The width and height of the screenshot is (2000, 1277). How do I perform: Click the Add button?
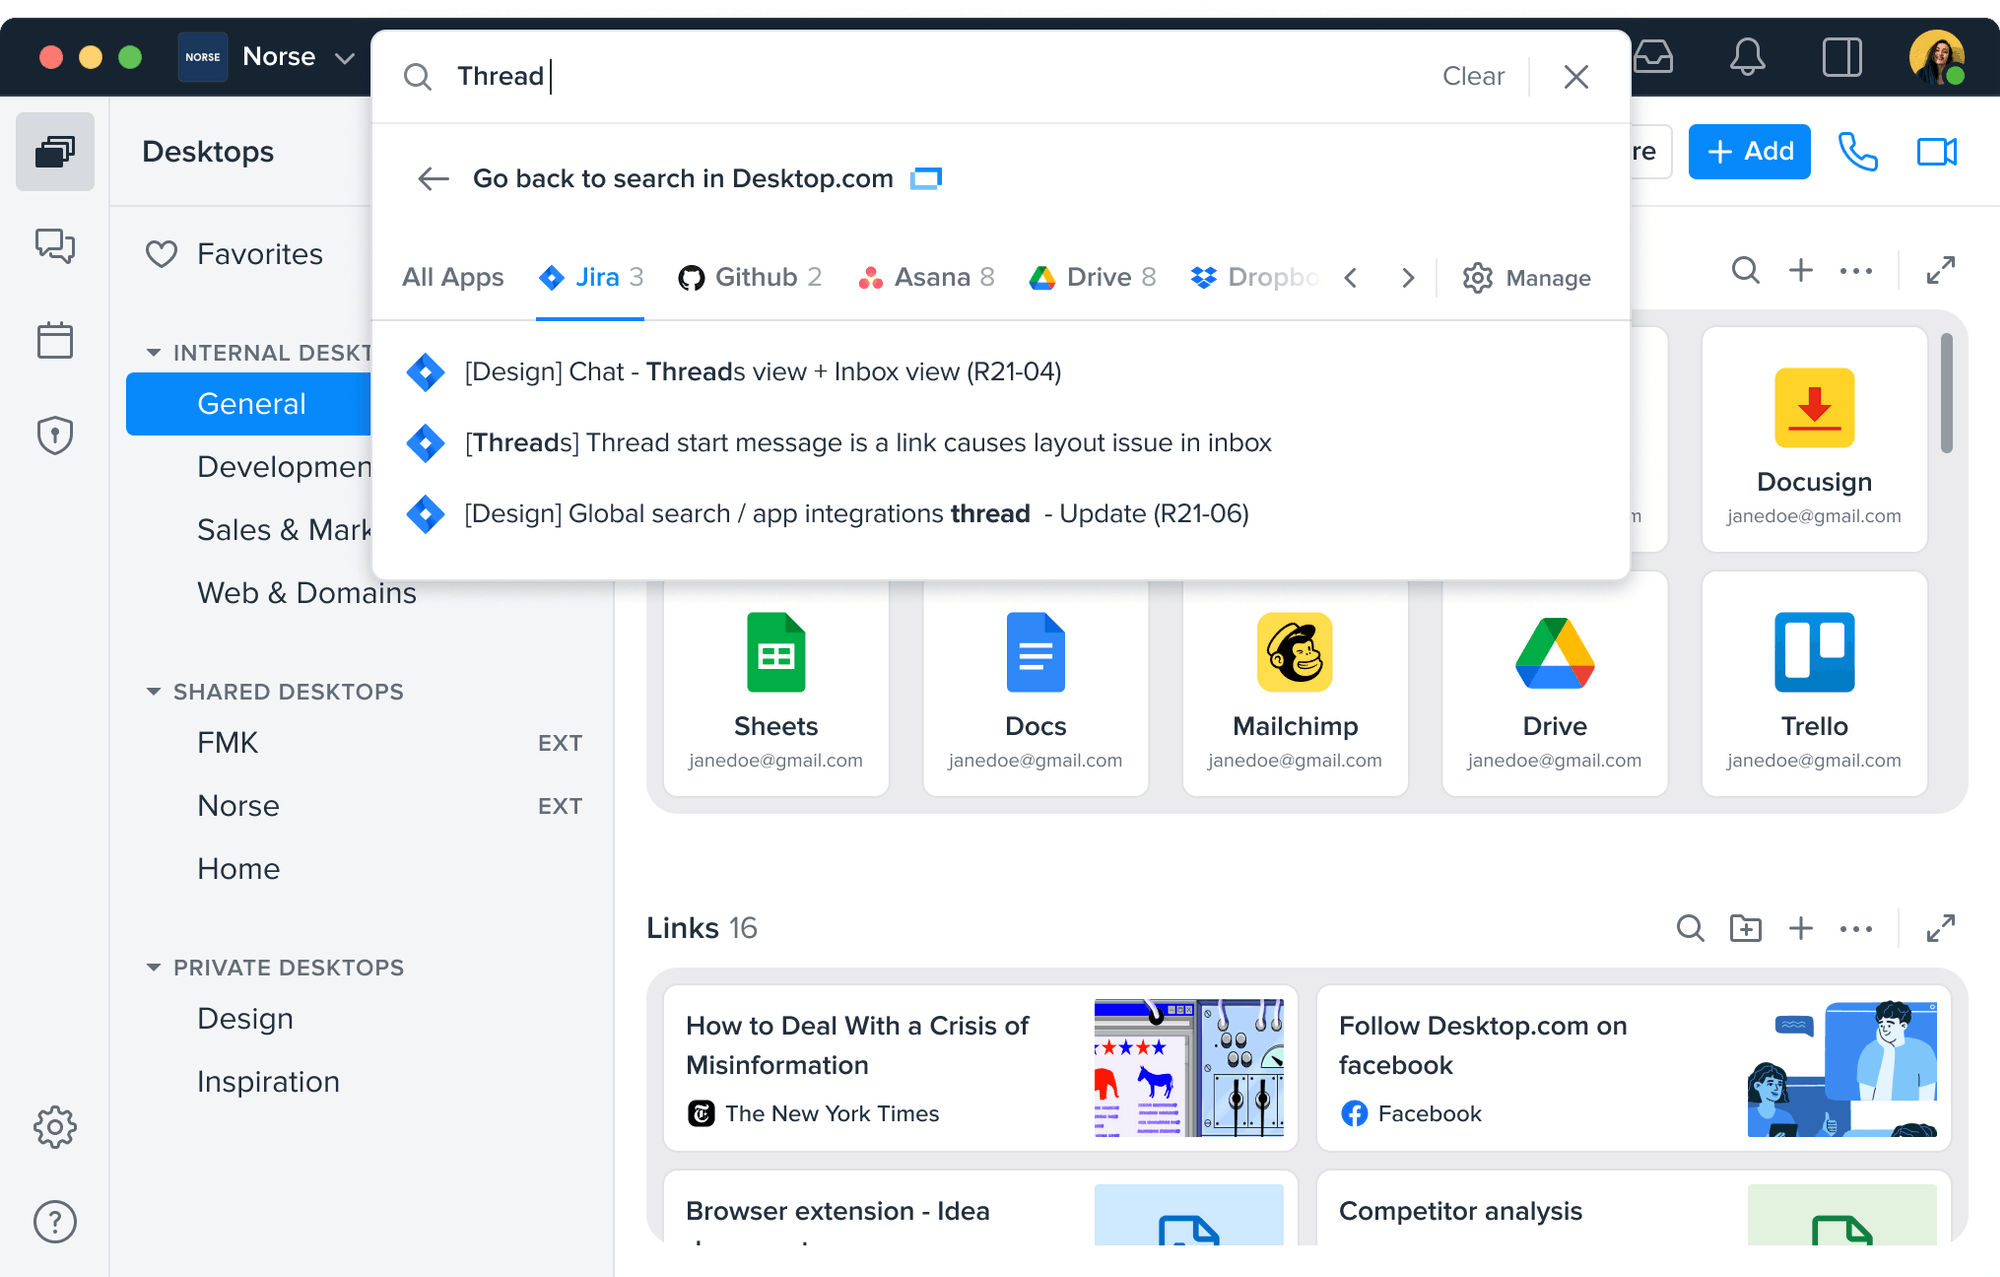tap(1749, 151)
